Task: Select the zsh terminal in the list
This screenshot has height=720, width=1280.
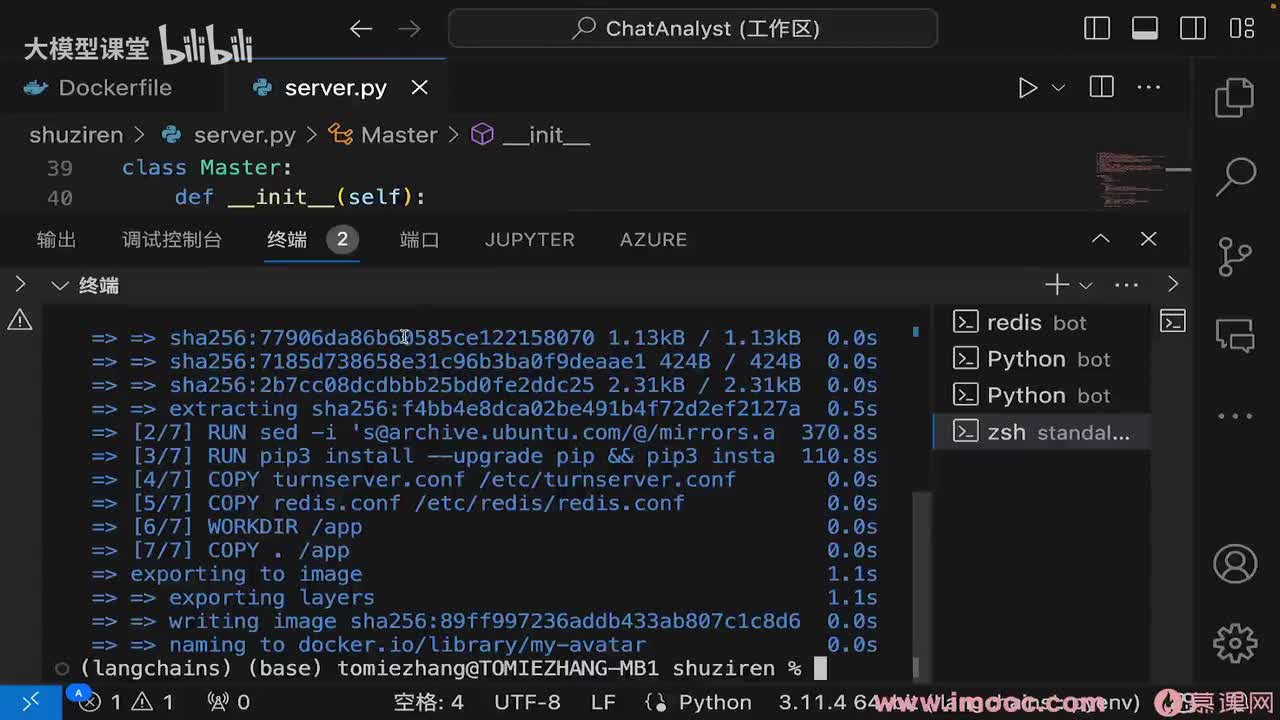Action: (x=1041, y=432)
